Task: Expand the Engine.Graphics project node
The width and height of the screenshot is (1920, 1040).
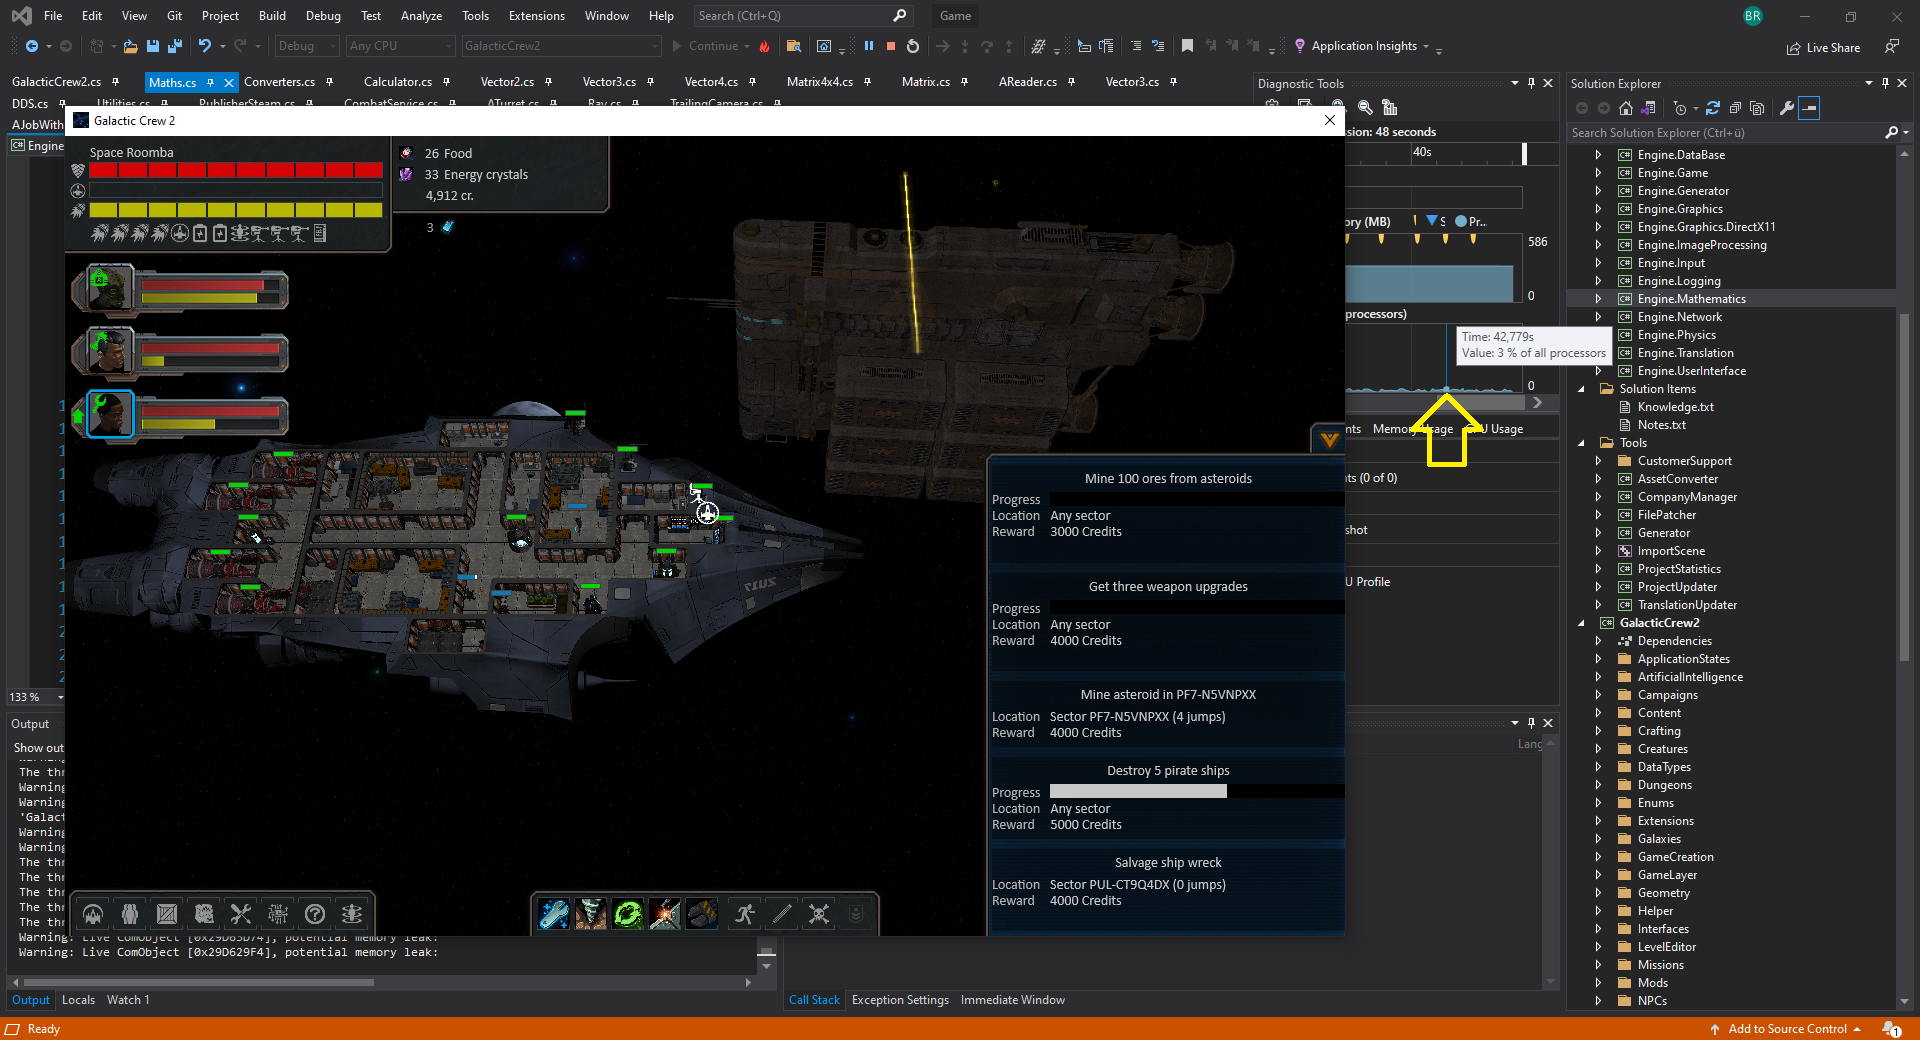Action: 1598,209
